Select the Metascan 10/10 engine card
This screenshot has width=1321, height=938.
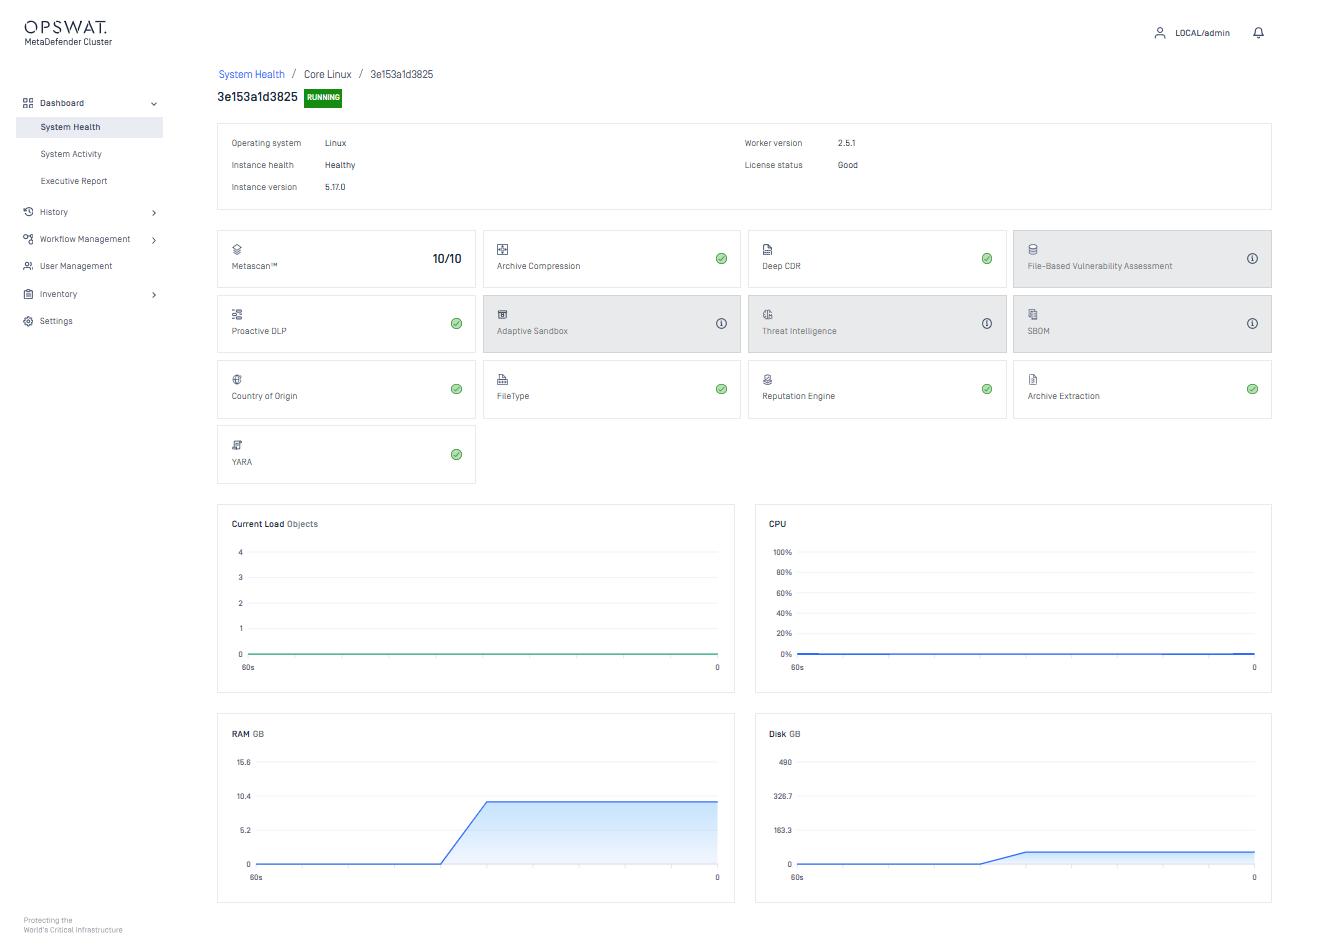(346, 259)
